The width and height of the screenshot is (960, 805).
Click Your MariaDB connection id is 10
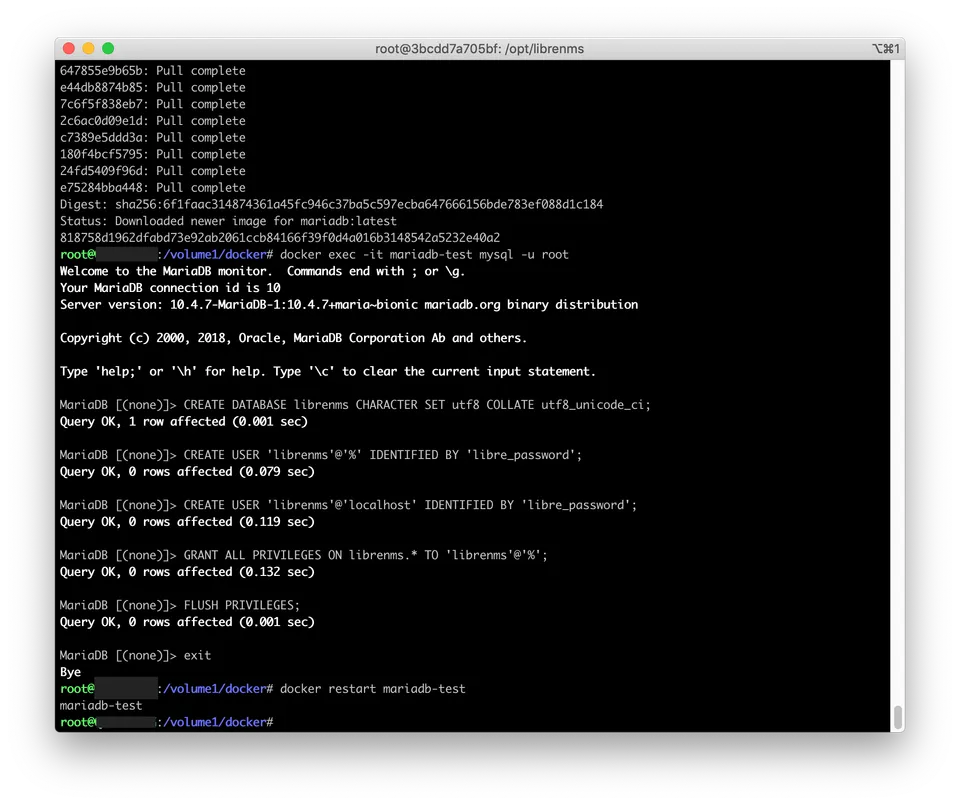tap(170, 288)
